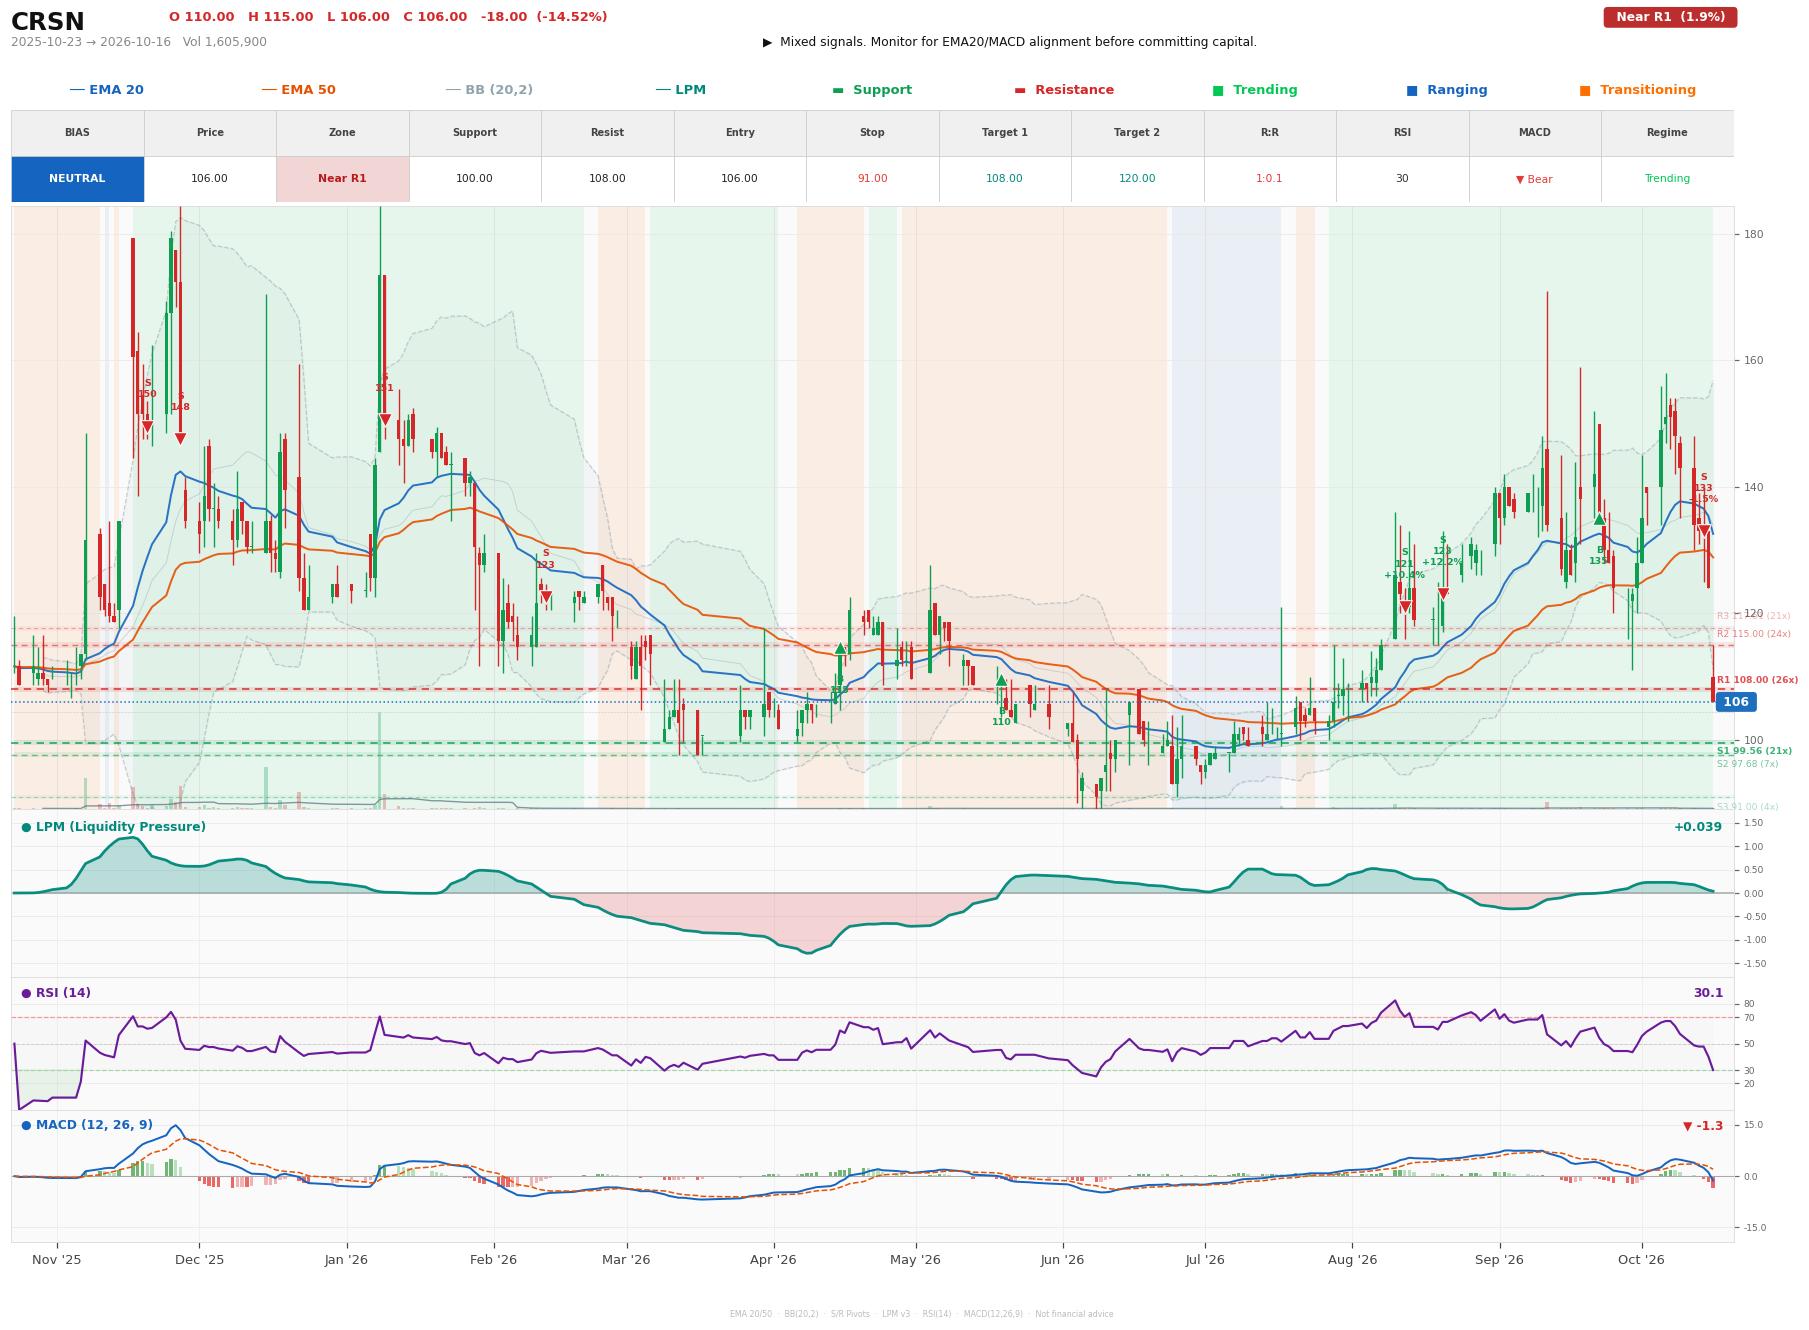This screenshot has width=1809, height=1330.
Task: Click the Regime column header
Action: (1667, 132)
